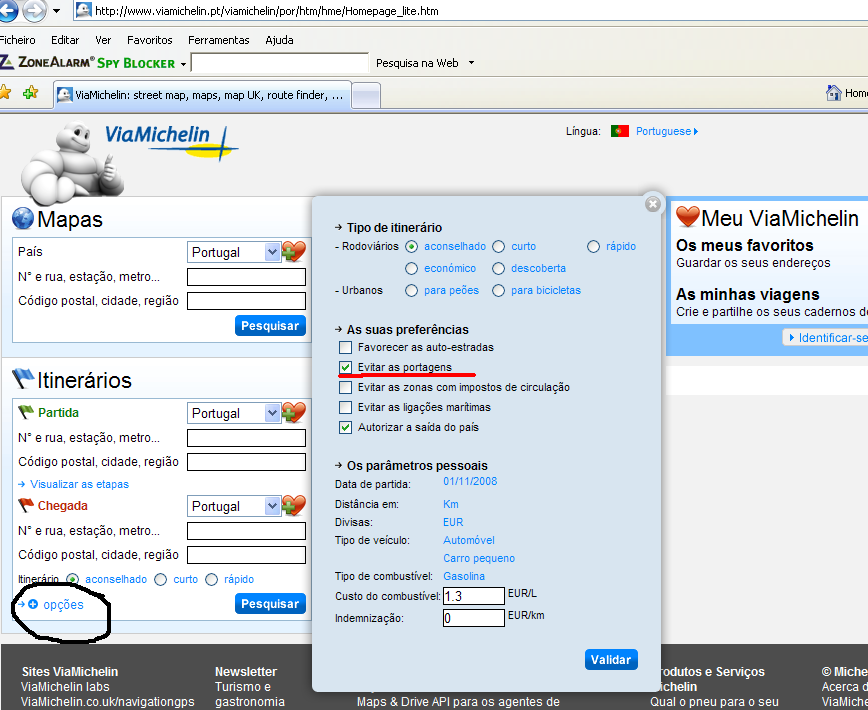The height and width of the screenshot is (710, 868).
Task: Click the Mapas street address input field
Action: (x=246, y=277)
